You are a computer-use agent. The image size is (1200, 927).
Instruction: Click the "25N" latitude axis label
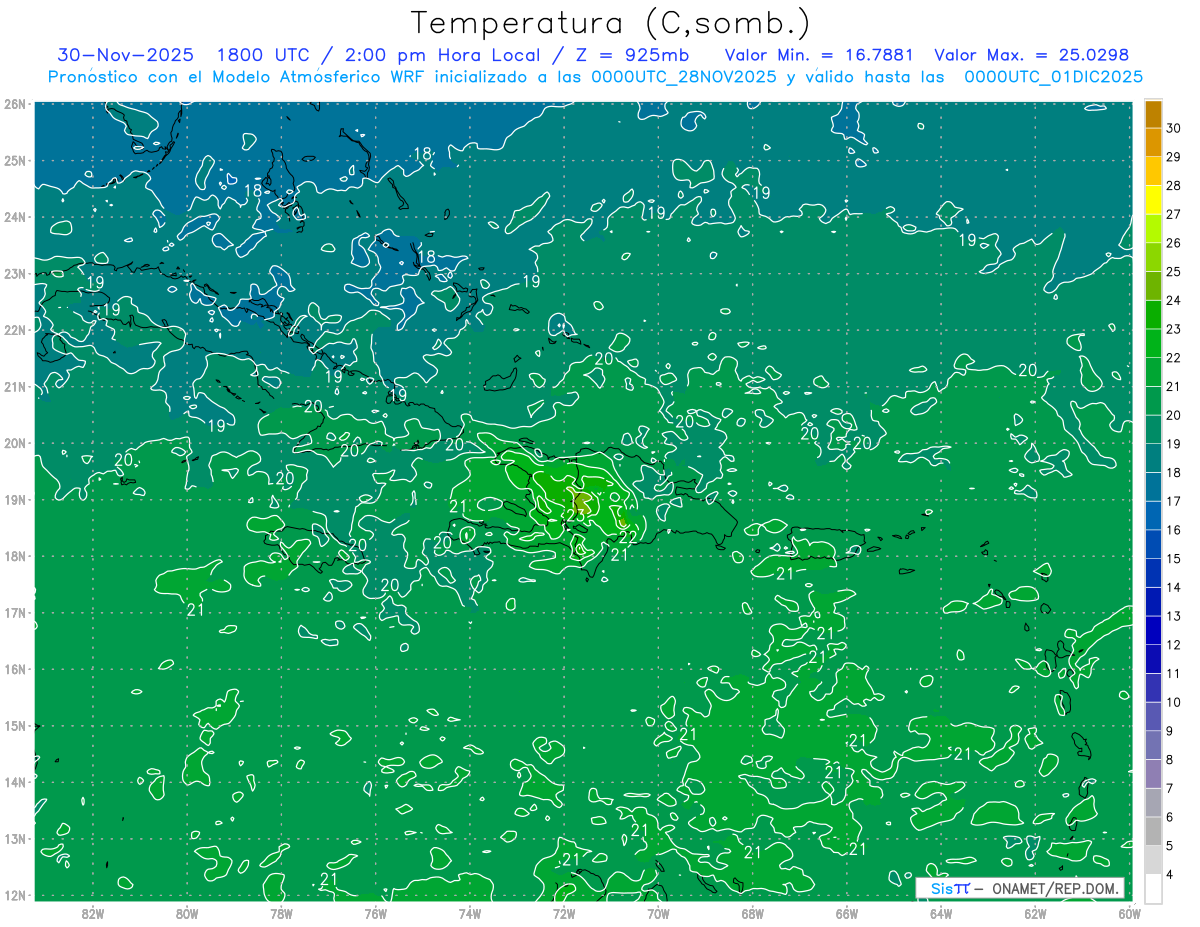pyautogui.click(x=15, y=160)
